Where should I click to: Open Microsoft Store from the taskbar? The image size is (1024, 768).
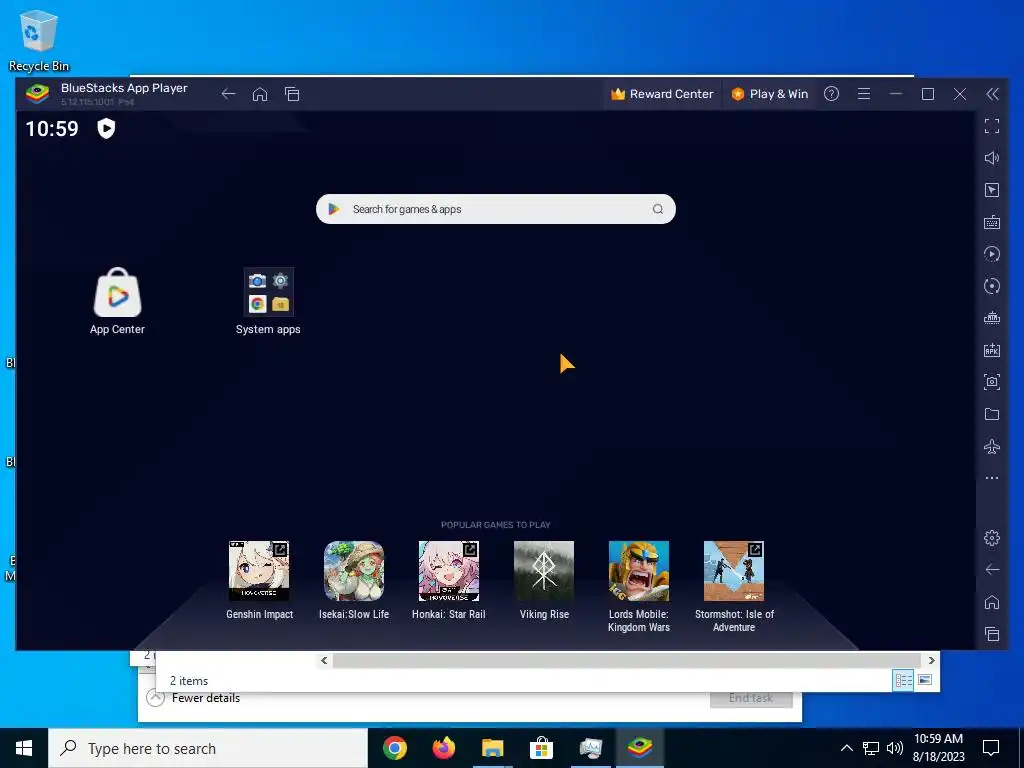(541, 748)
